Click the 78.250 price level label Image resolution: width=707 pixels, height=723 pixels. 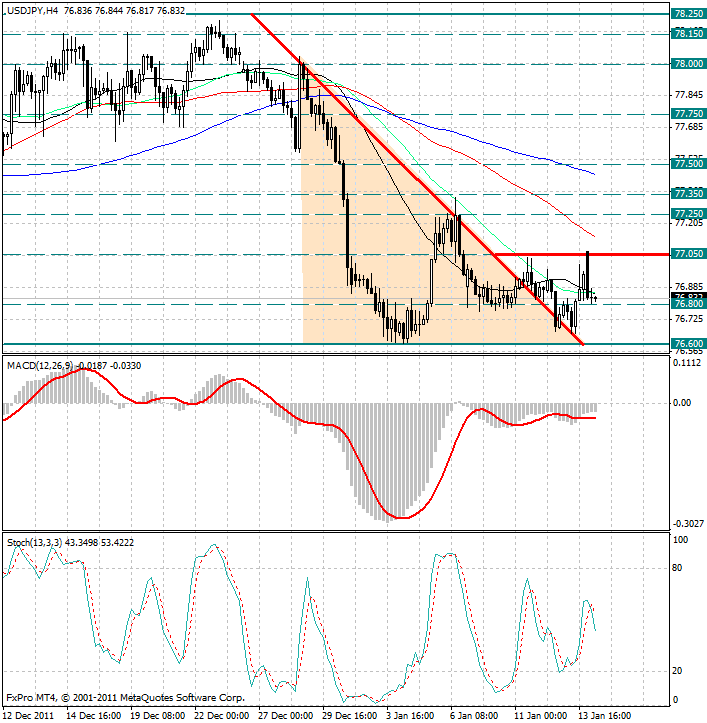coord(687,14)
